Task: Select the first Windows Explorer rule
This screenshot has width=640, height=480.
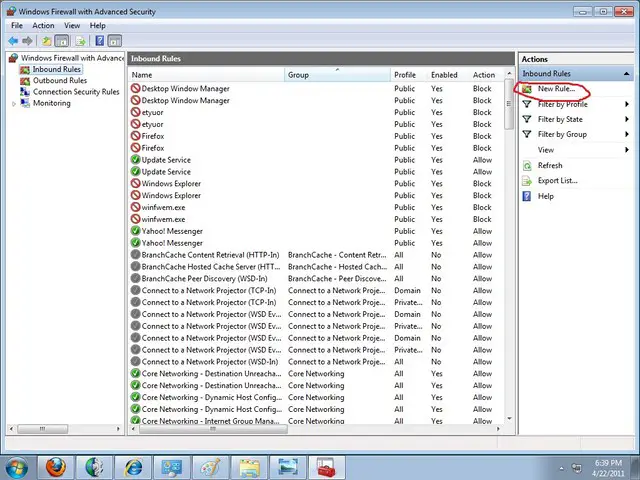Action: point(316,184)
